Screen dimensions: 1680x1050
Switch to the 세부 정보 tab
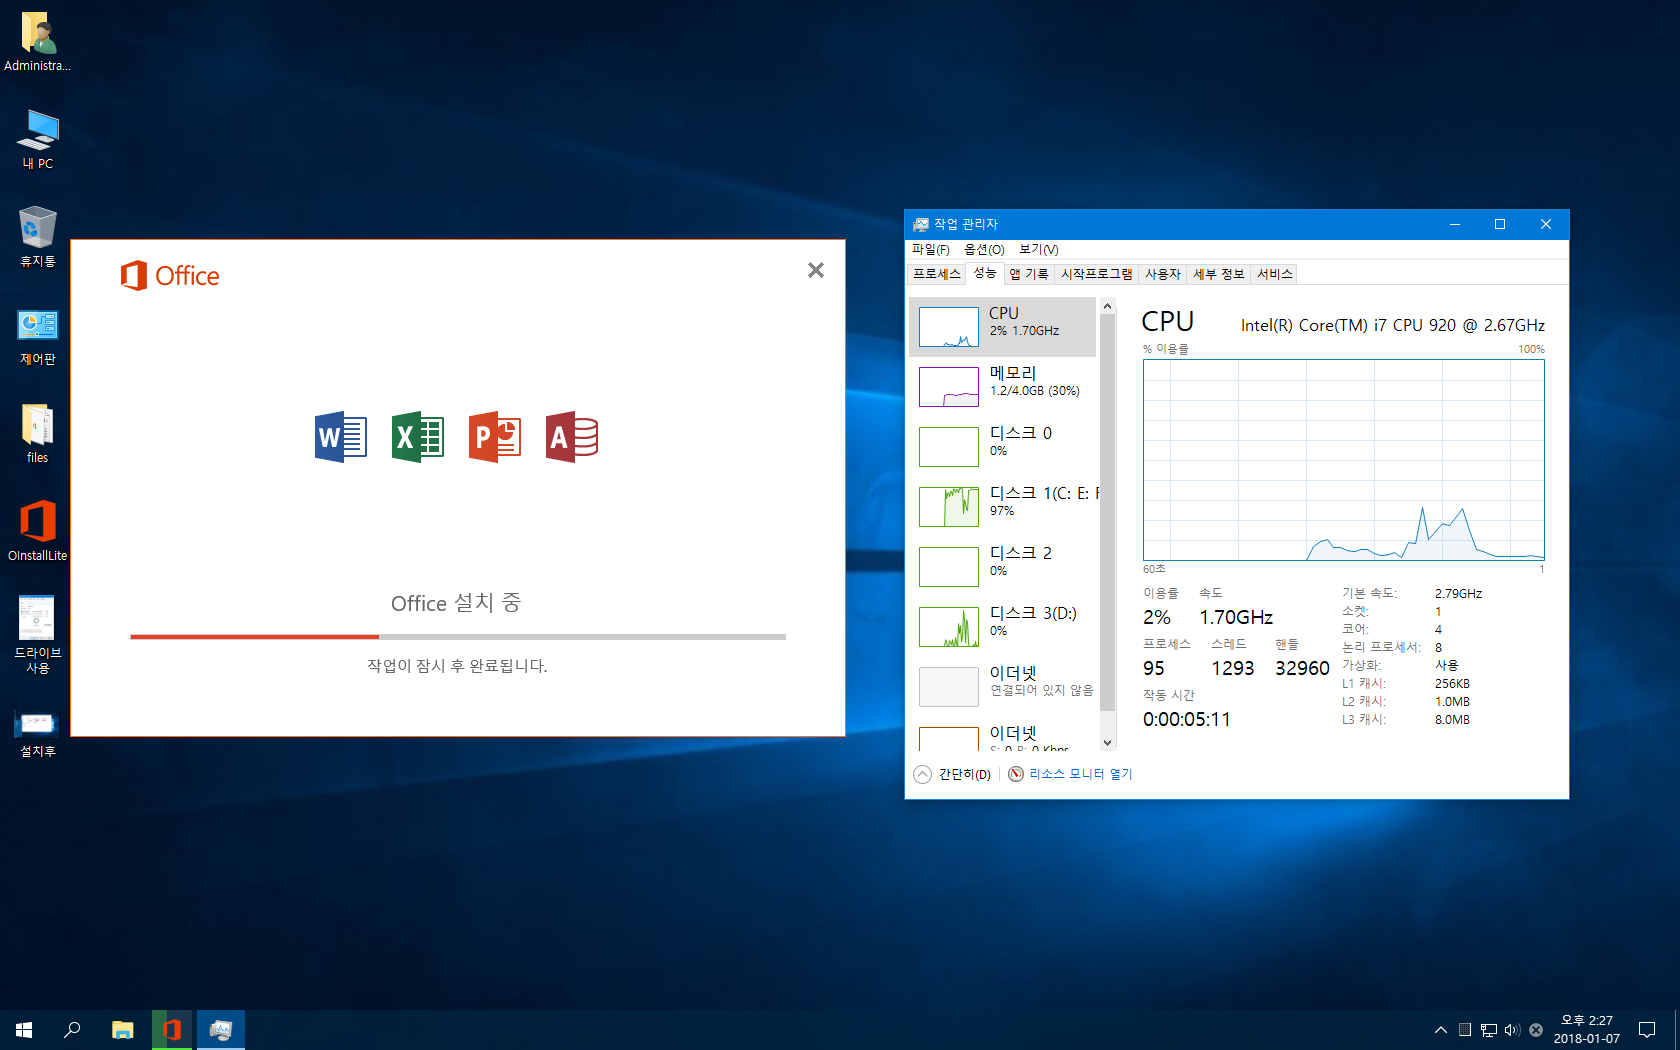[x=1219, y=274]
